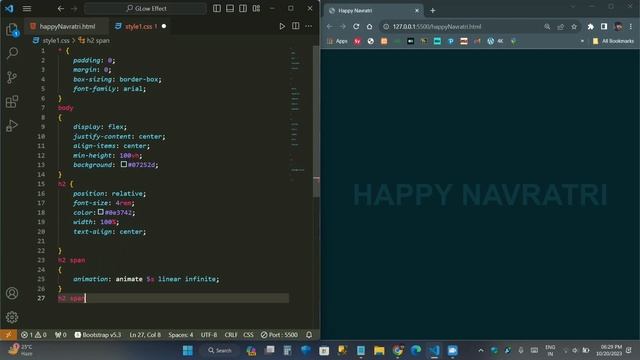Open a new tab in Chrome
640x360 pixels.
click(x=433, y=11)
